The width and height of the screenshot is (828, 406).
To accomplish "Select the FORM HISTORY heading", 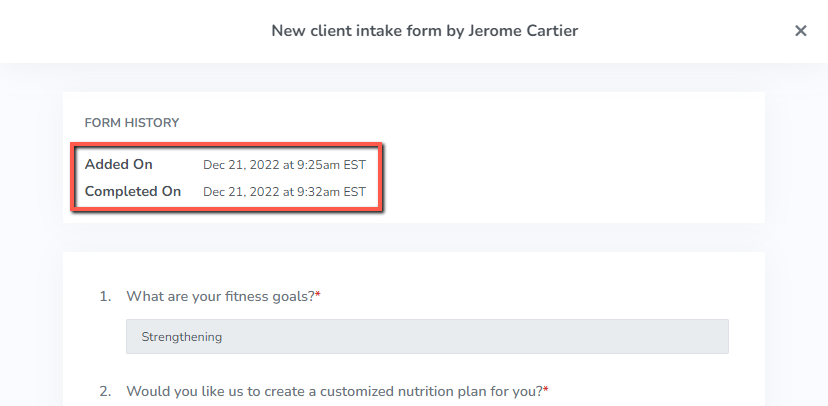I will coord(132,123).
